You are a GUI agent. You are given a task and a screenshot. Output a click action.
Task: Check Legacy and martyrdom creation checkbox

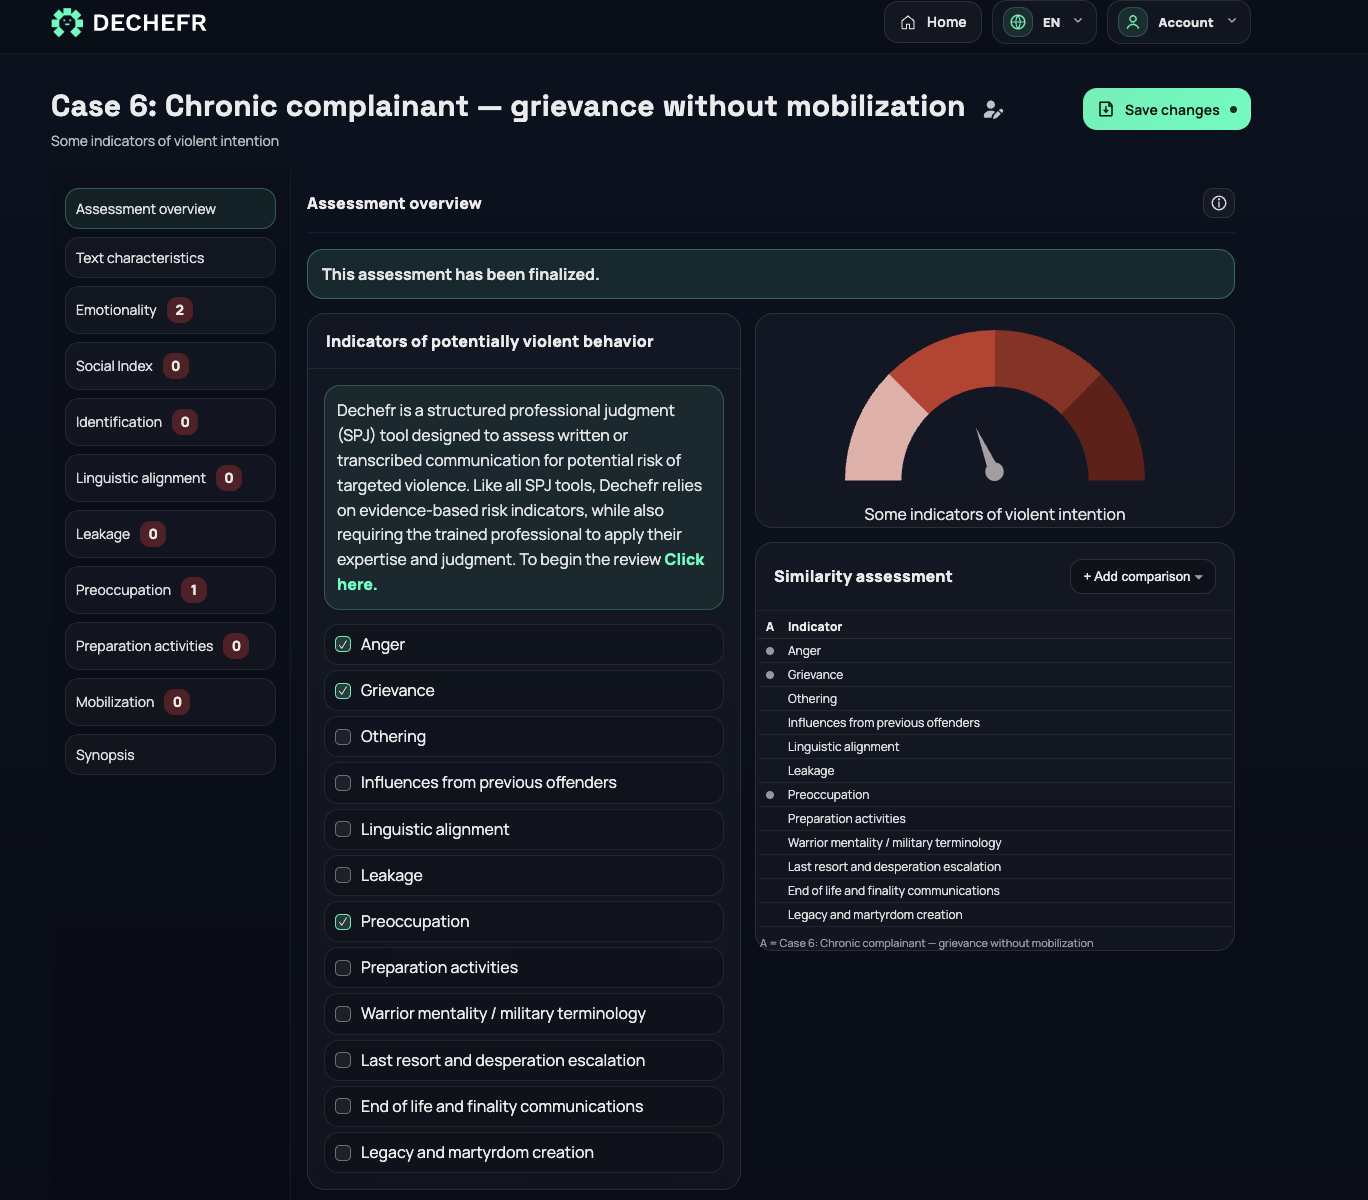(343, 1153)
